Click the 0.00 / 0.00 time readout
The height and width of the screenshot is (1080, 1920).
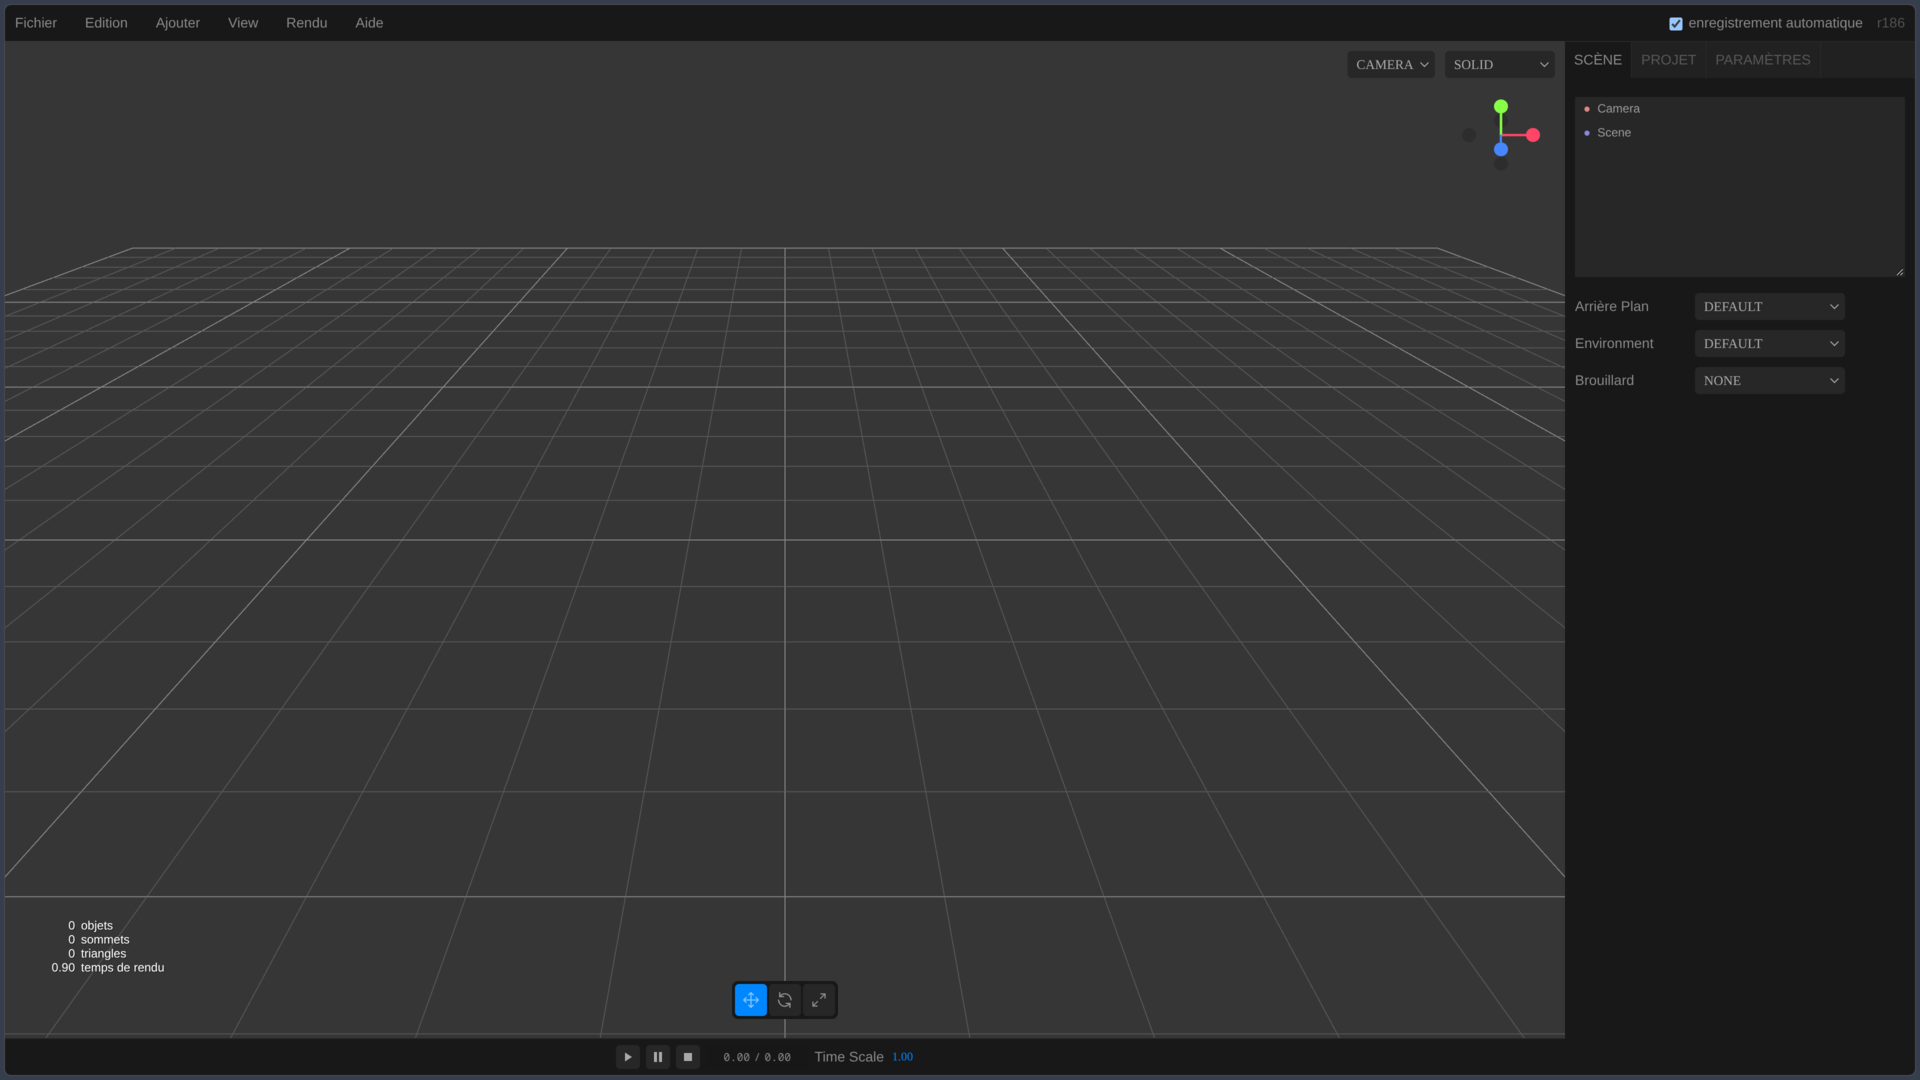pos(757,1058)
